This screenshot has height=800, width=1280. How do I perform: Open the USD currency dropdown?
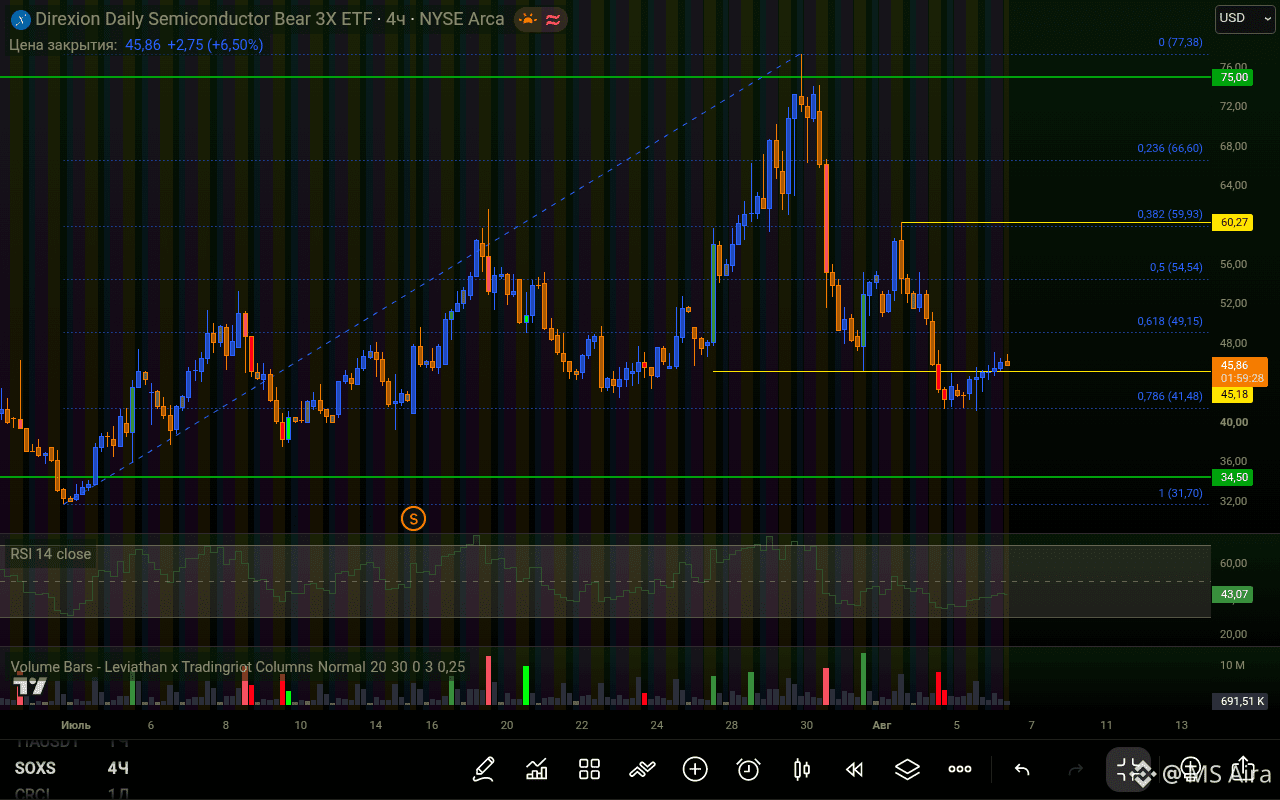[x=1243, y=18]
